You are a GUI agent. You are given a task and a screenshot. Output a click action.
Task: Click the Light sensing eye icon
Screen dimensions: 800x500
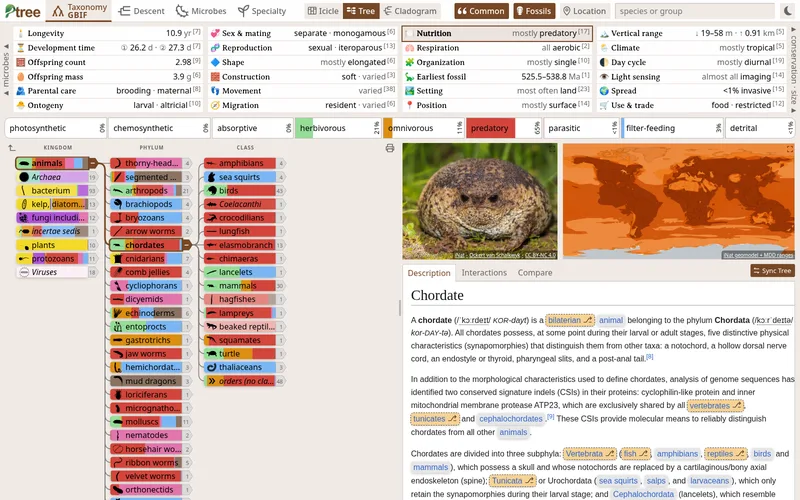tap(604, 77)
